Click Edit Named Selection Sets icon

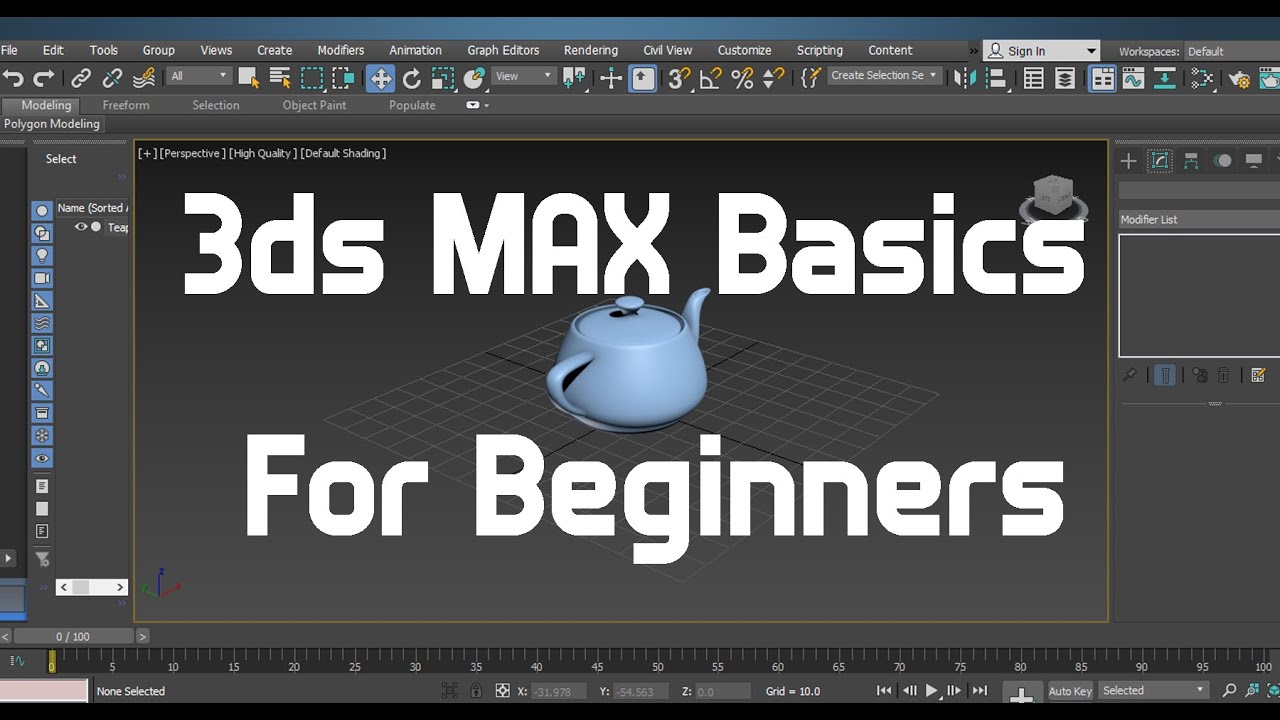point(810,78)
